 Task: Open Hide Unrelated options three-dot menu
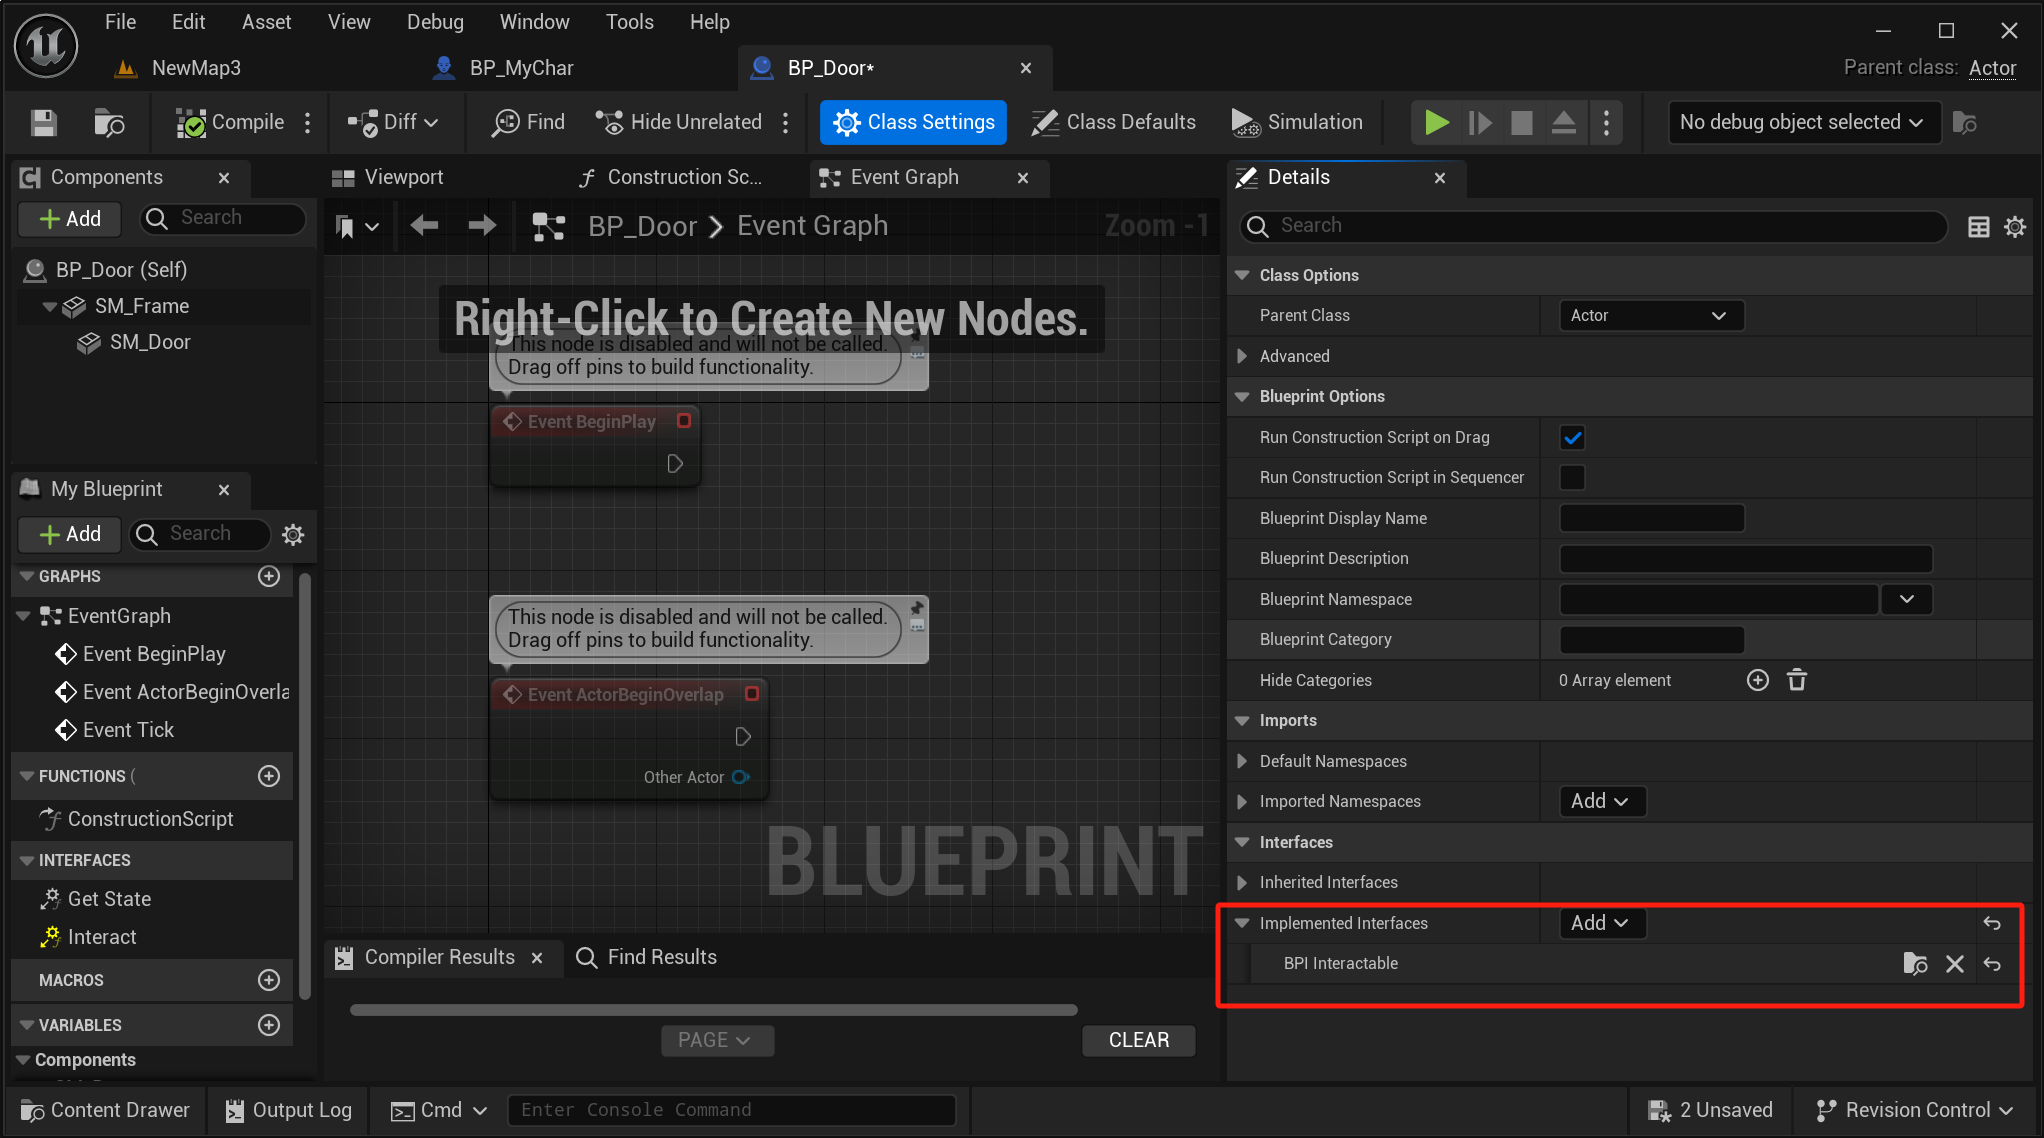tap(786, 122)
